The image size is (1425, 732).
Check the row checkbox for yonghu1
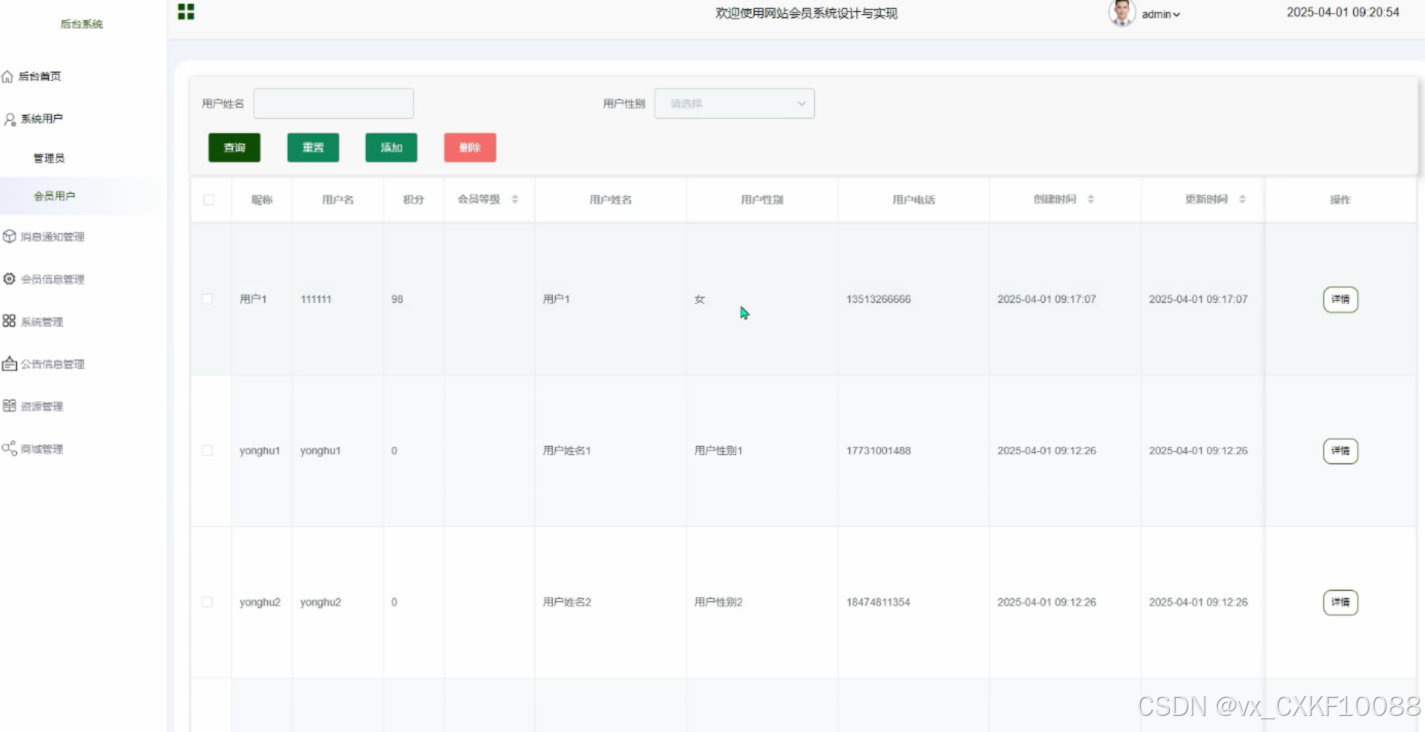point(208,451)
